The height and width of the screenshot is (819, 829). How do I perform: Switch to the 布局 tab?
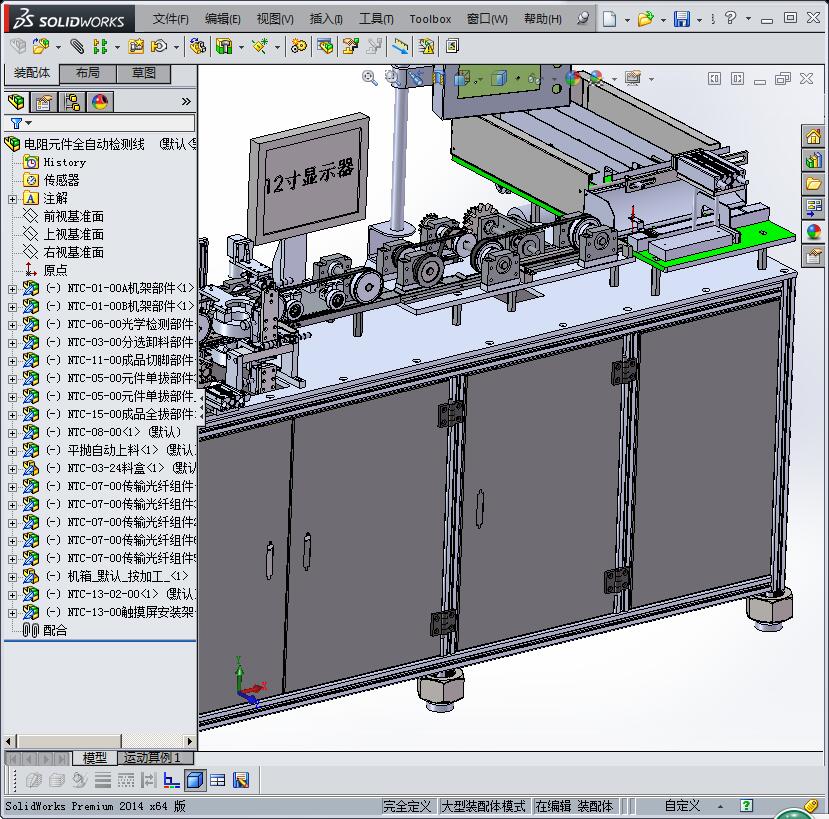pyautogui.click(x=88, y=73)
